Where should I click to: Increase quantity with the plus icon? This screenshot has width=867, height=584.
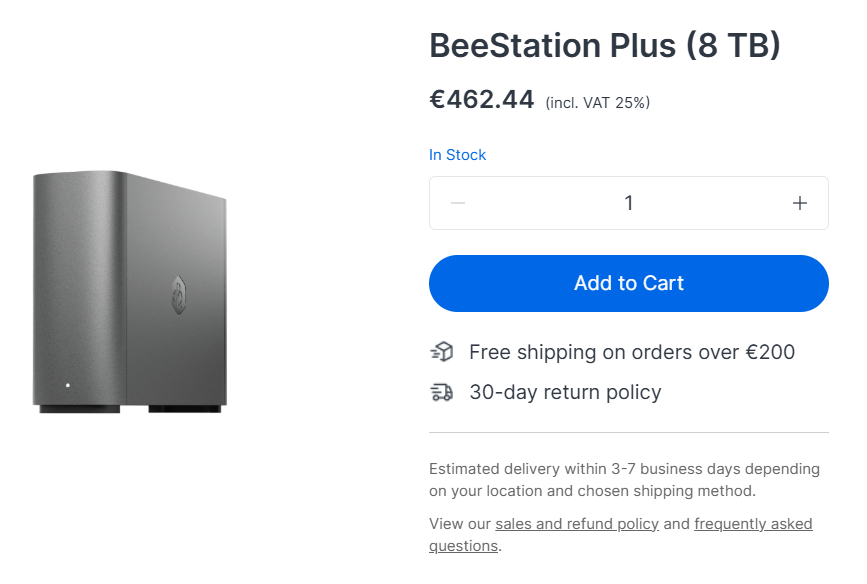[800, 203]
